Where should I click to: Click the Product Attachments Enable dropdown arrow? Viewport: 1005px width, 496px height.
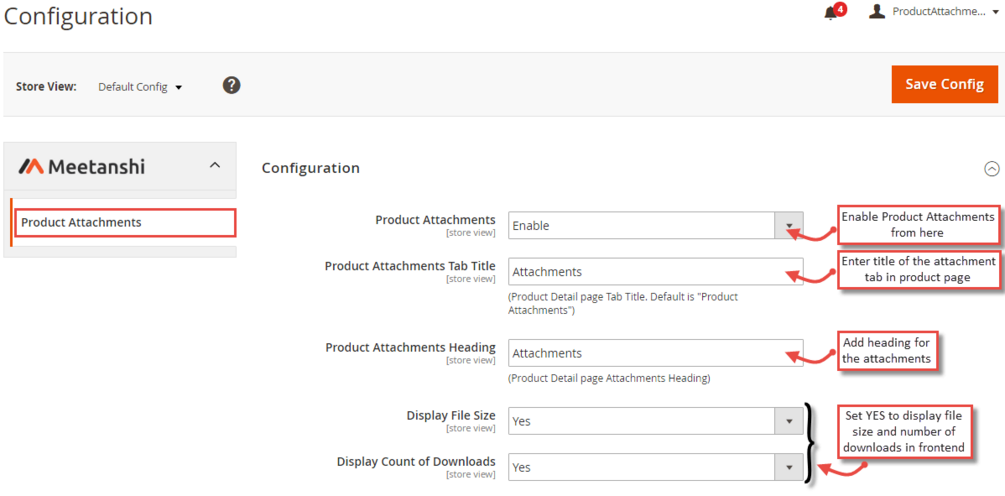[789, 225]
